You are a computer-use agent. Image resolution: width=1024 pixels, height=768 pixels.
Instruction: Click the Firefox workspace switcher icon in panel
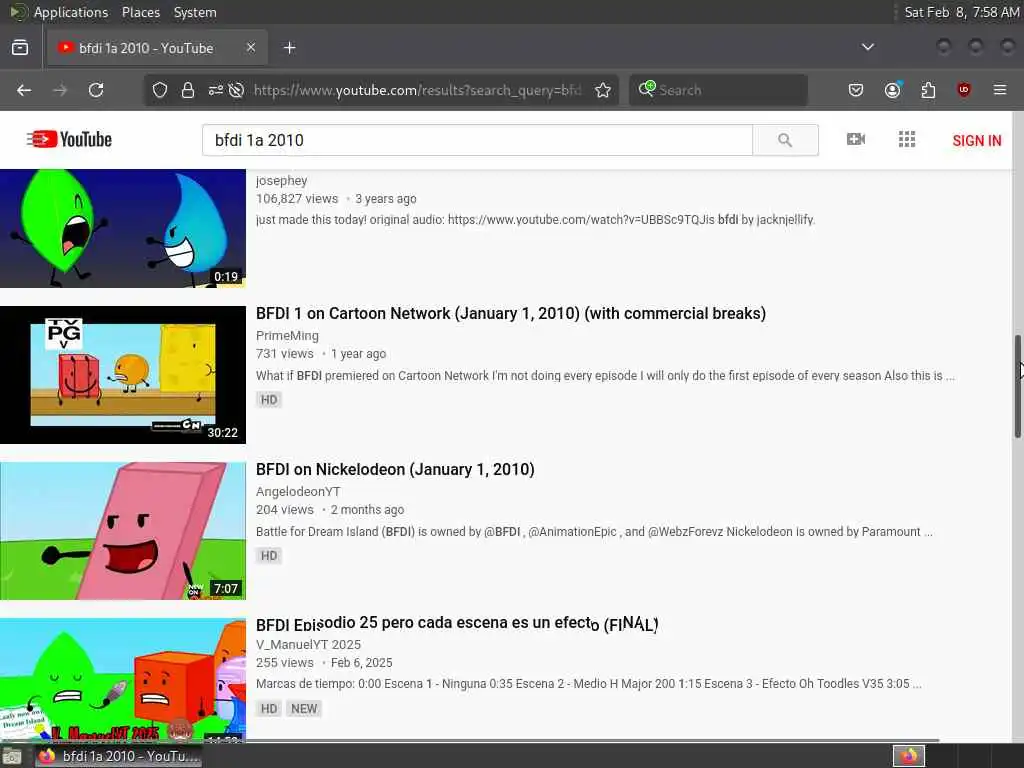(909, 756)
